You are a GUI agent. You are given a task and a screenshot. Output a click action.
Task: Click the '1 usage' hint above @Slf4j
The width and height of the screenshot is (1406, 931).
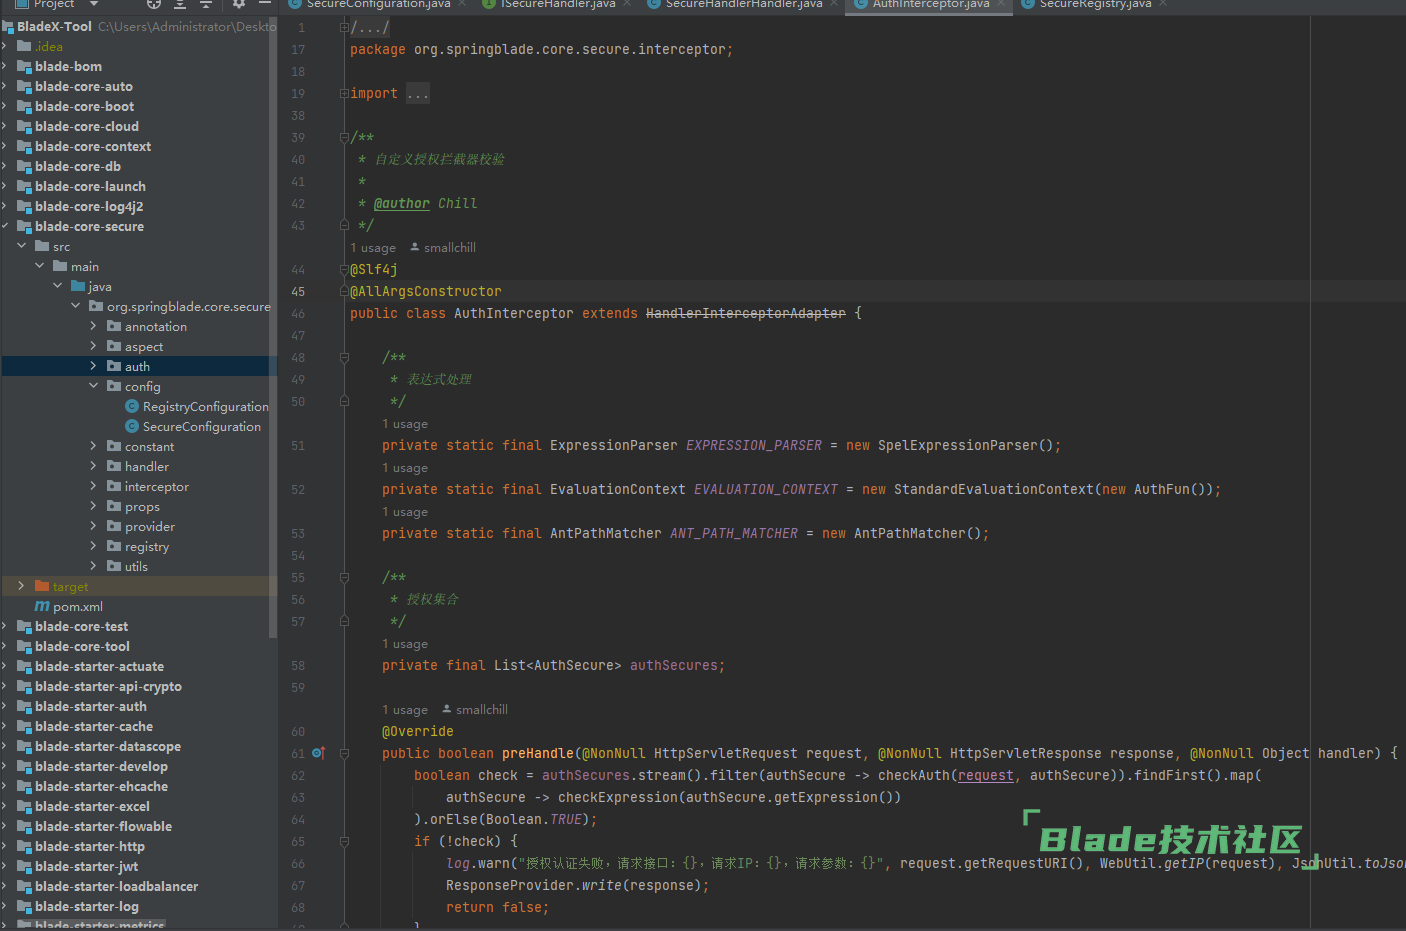[373, 248]
